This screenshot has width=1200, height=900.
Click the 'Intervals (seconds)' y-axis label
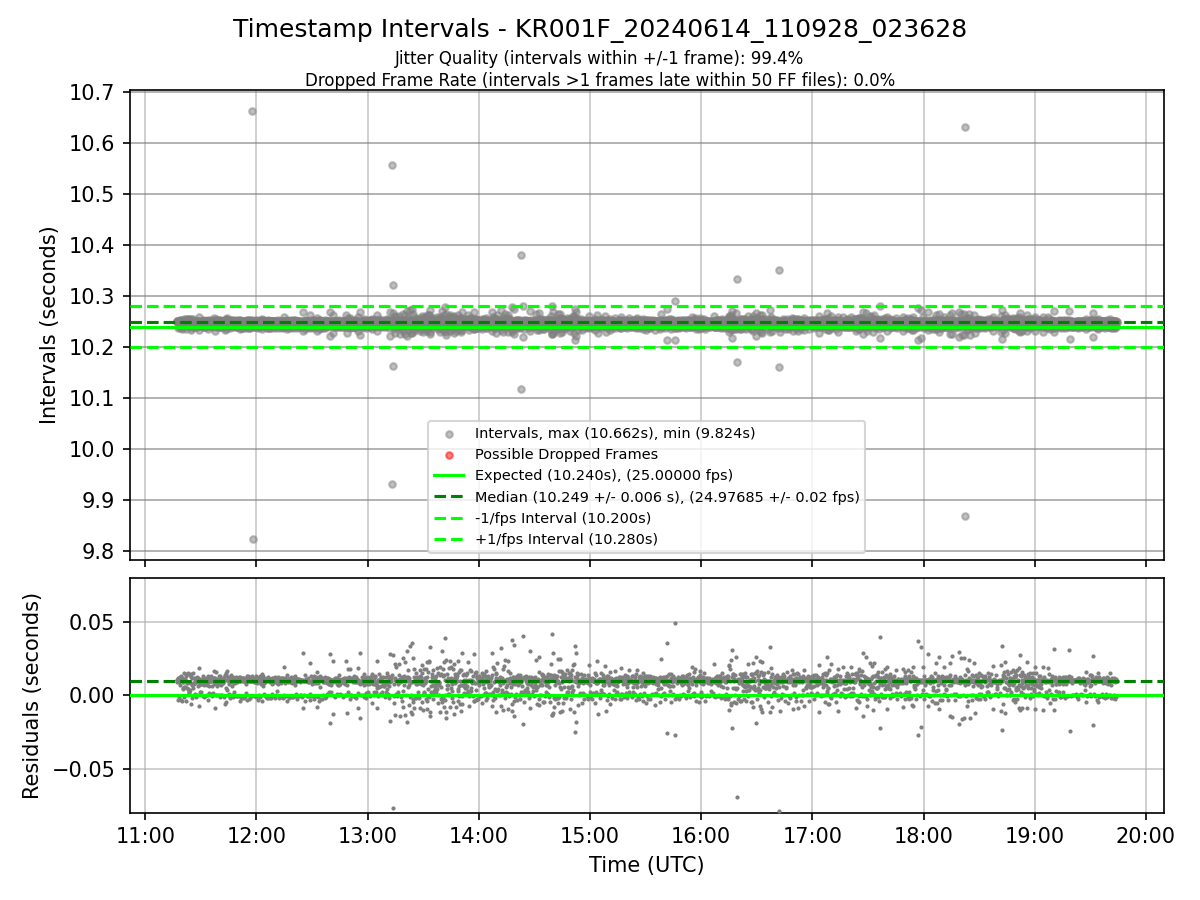[x=49, y=325]
